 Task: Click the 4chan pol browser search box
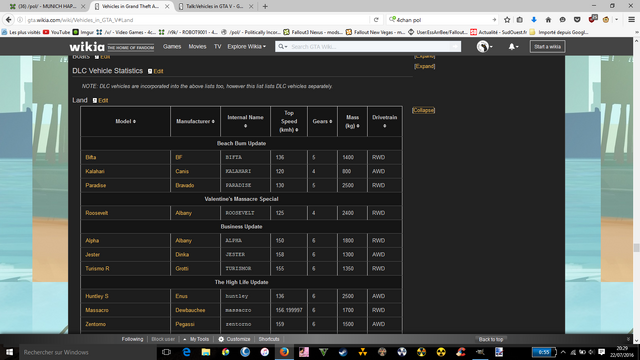[x=443, y=20]
